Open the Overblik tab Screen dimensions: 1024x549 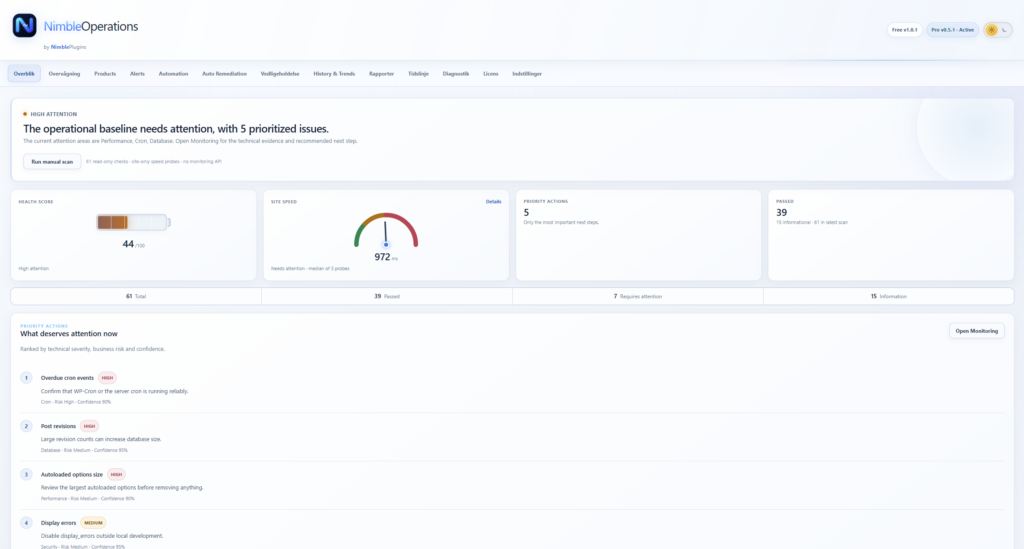pos(24,74)
